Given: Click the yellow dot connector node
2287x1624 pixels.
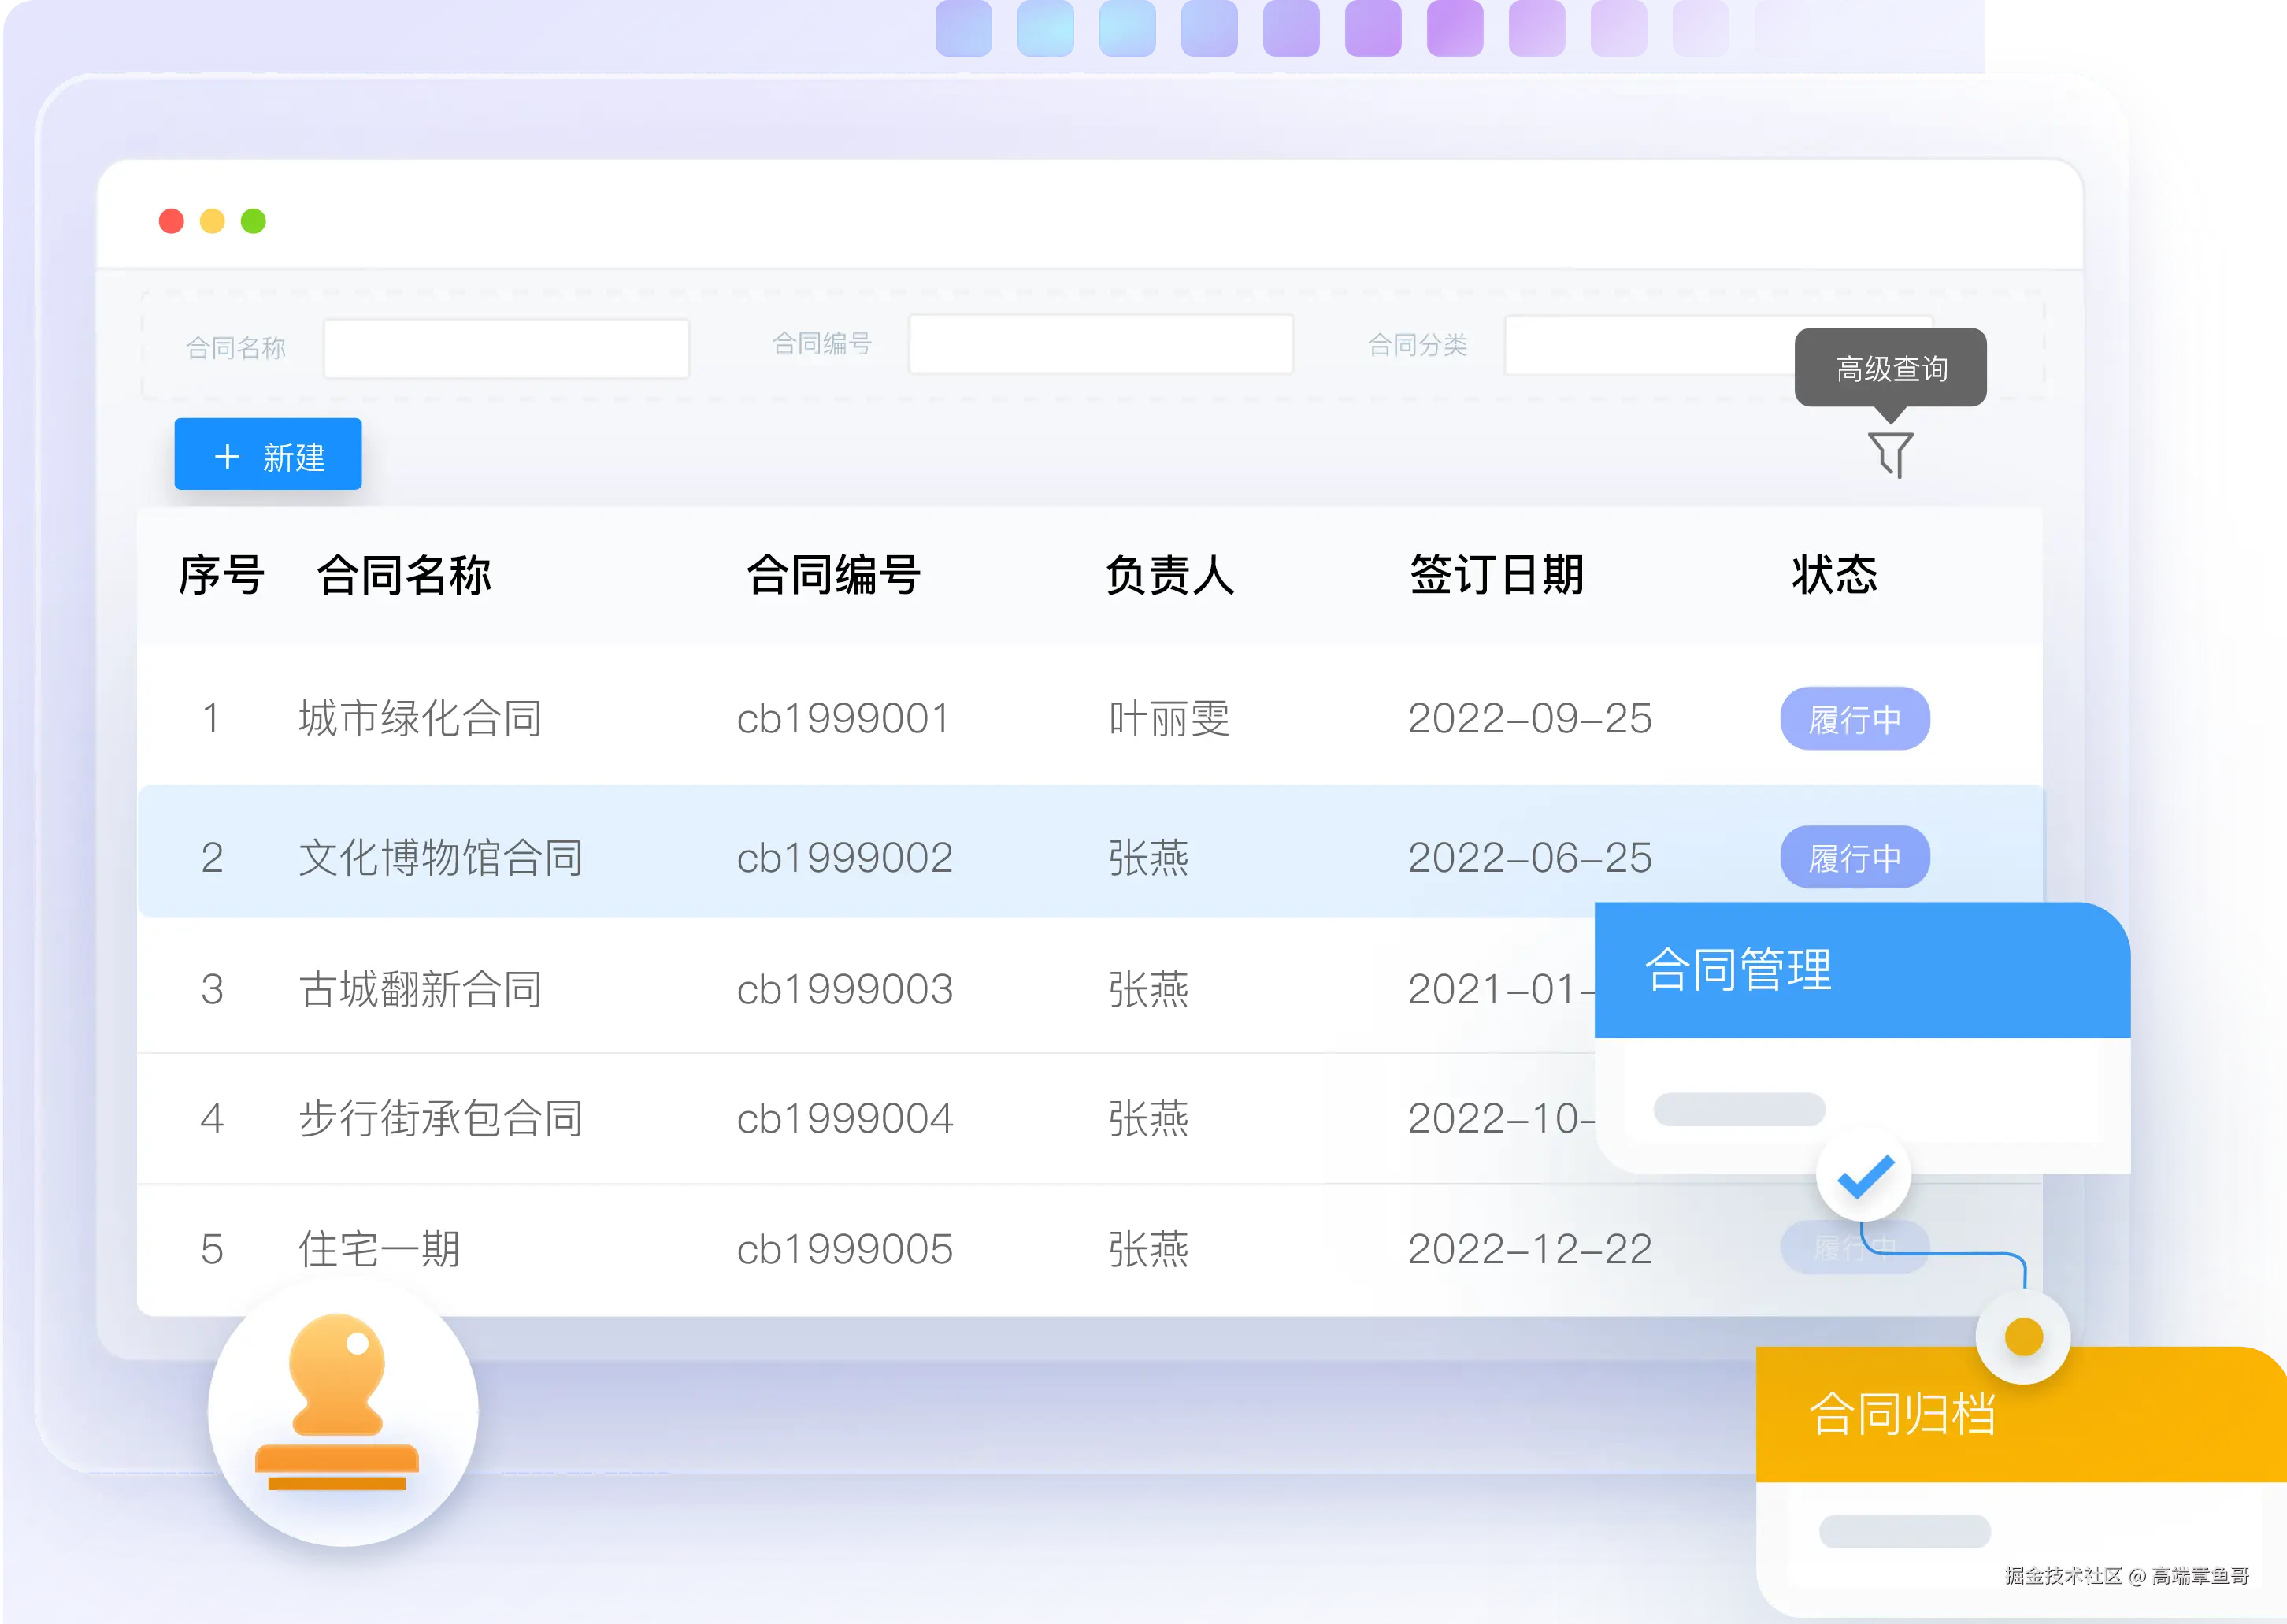Looking at the screenshot, I should coord(2023,1337).
